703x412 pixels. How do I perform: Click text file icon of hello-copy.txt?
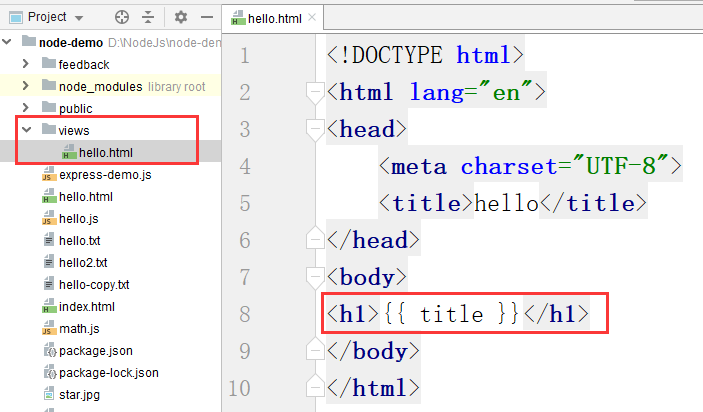point(49,284)
